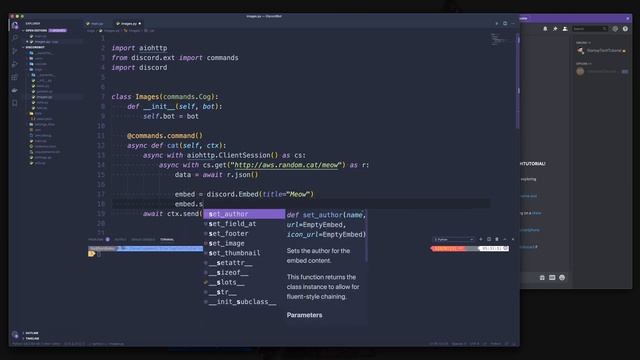Image resolution: width=640 pixels, height=360 pixels.
Task: Choose set_image from autocomplete list
Action: (x=244, y=243)
